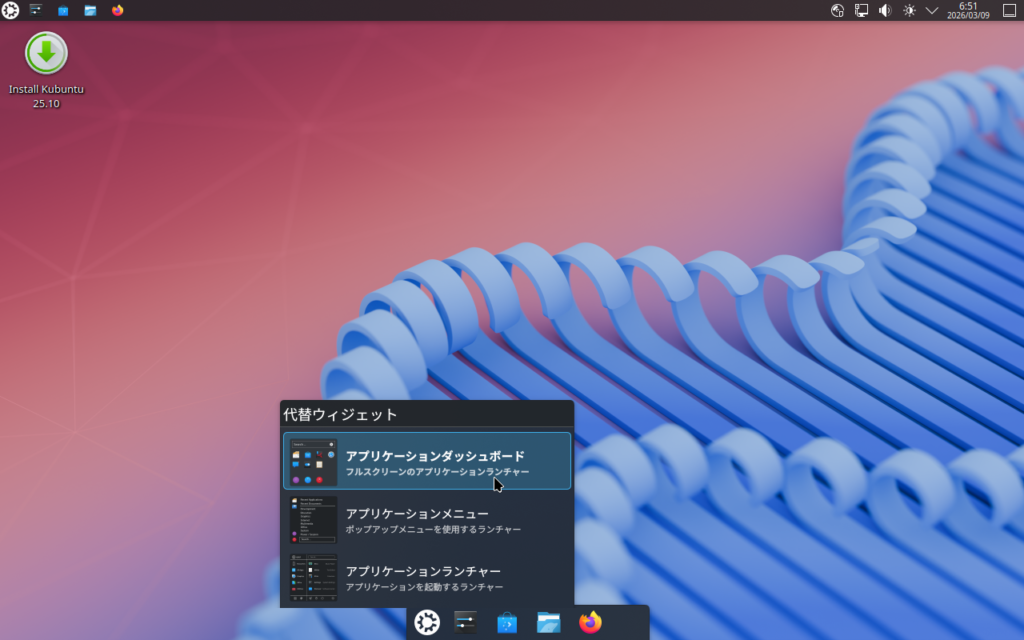This screenshot has width=1024, height=640.
Task: Open the network globe tray icon
Action: point(838,10)
